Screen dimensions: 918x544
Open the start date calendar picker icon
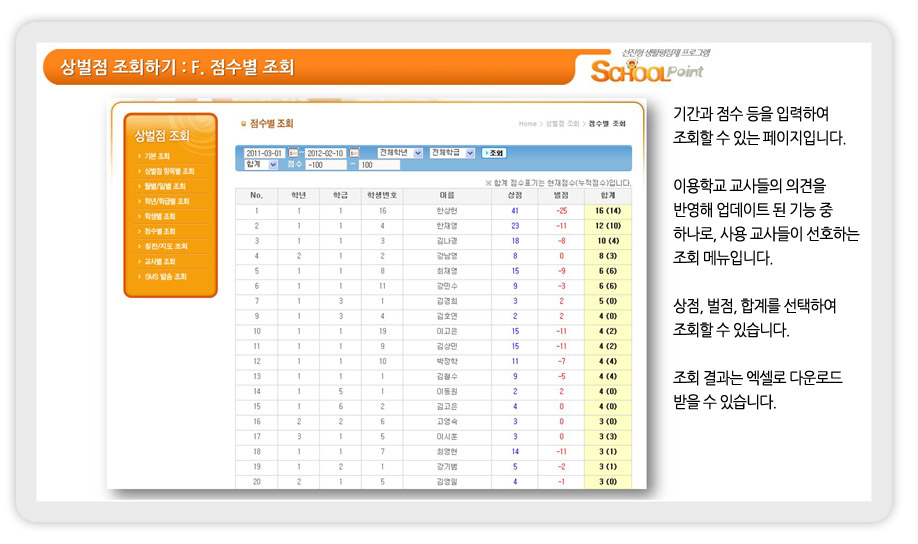[293, 153]
